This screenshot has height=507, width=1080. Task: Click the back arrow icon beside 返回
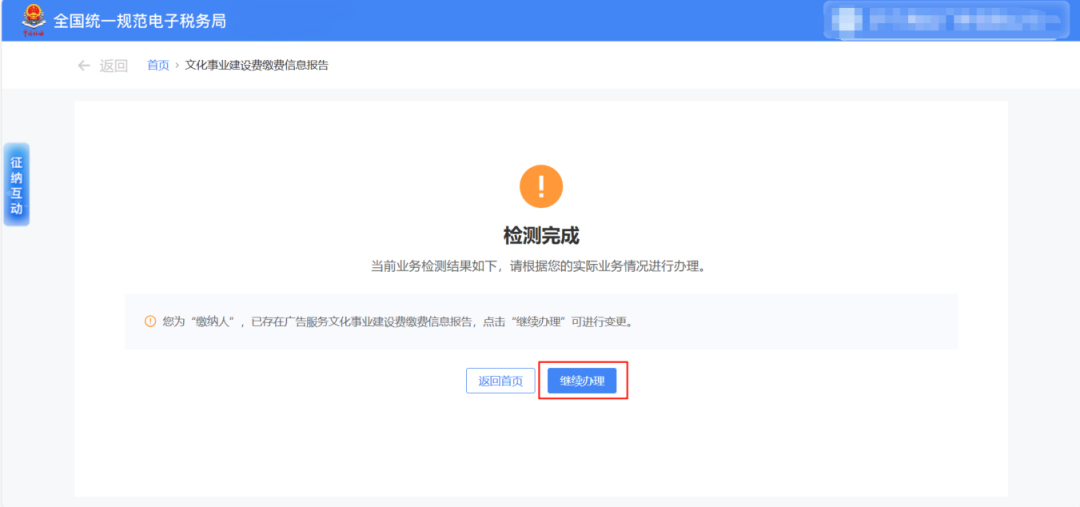click(84, 65)
